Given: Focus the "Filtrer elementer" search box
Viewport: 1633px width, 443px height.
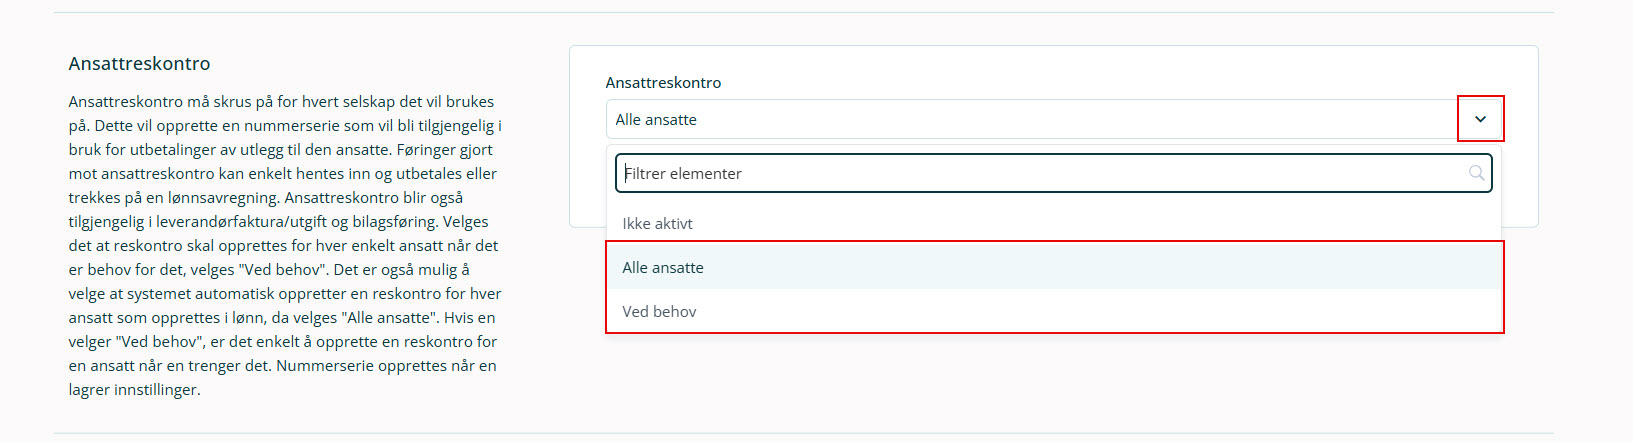Looking at the screenshot, I should pos(1053,173).
